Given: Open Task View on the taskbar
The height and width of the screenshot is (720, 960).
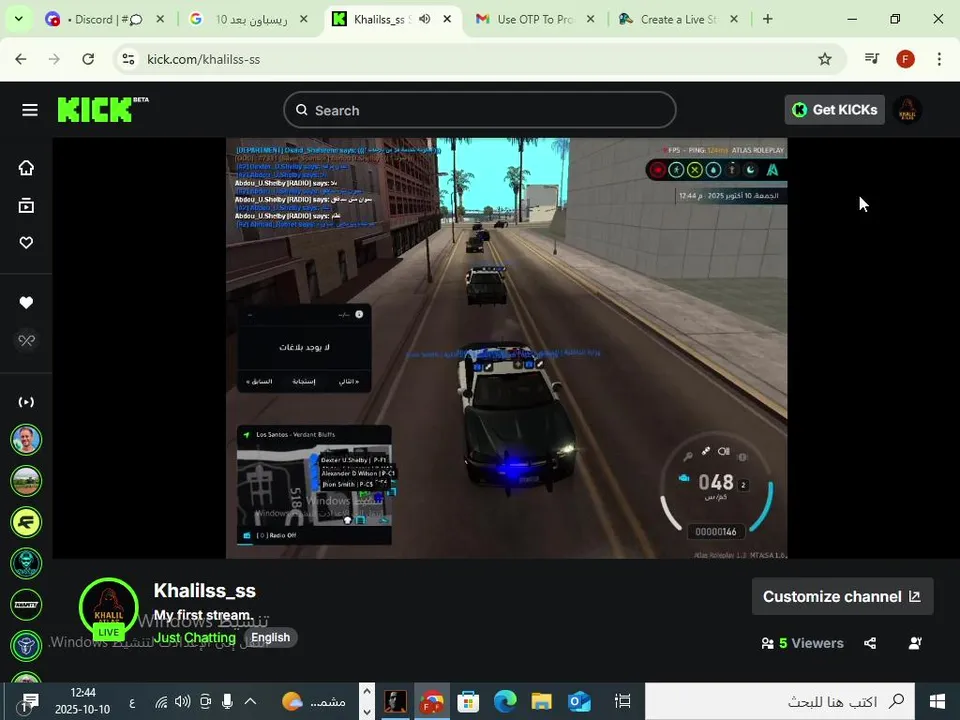Looking at the screenshot, I should [623, 702].
